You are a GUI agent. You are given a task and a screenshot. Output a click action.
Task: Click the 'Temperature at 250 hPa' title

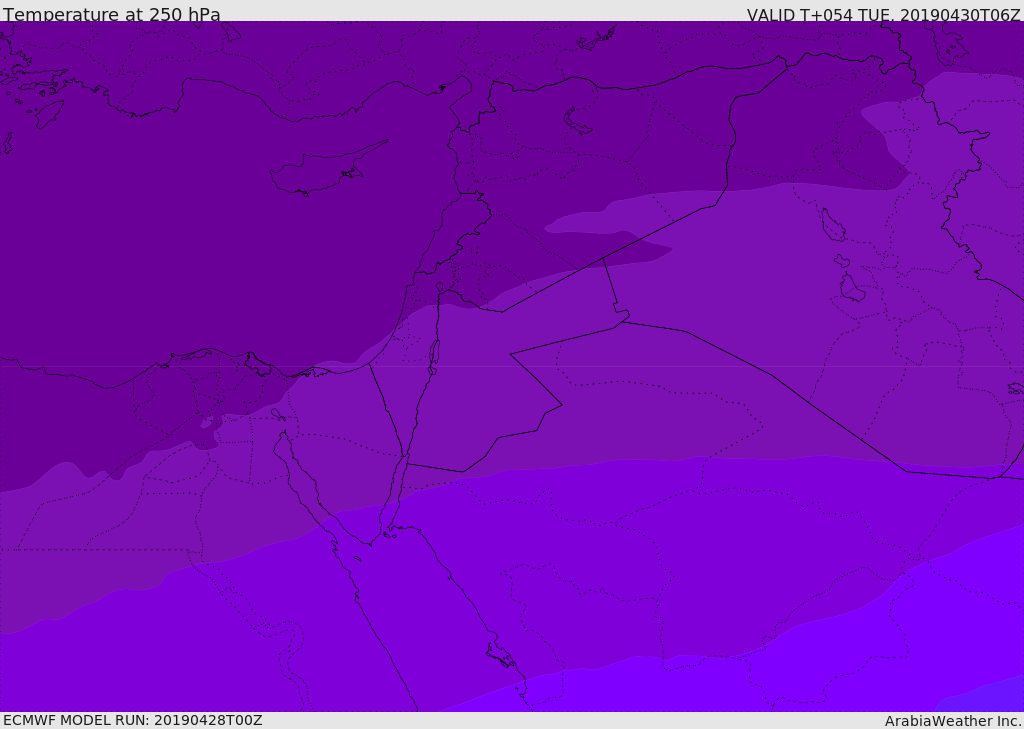[x=112, y=14]
